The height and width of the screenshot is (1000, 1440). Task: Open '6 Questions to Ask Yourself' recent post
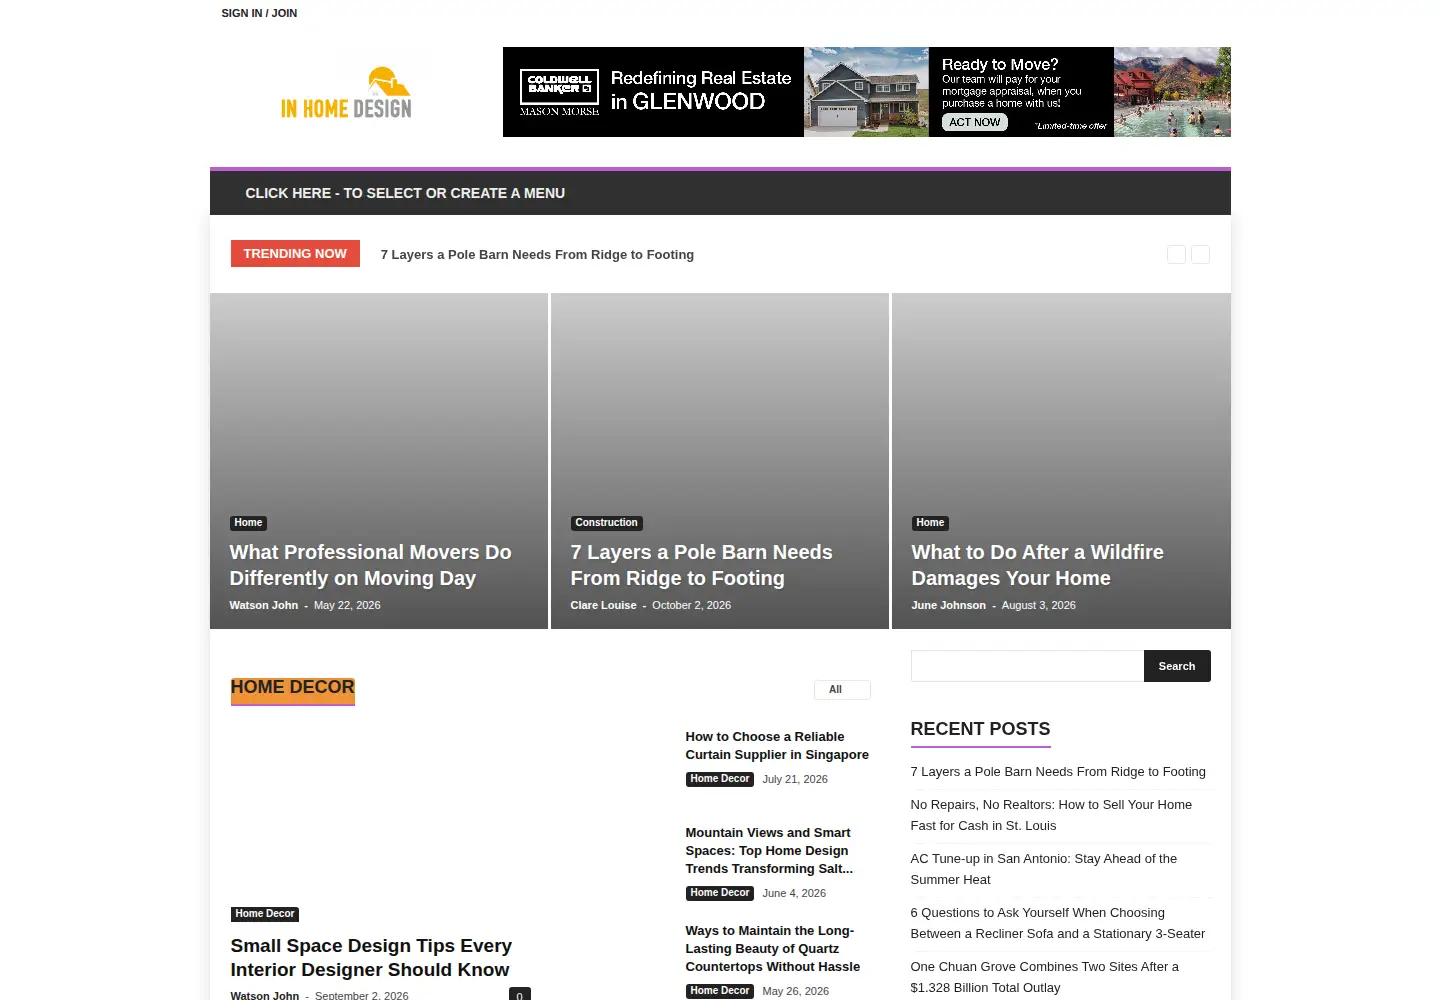pyautogui.click(x=1057, y=923)
